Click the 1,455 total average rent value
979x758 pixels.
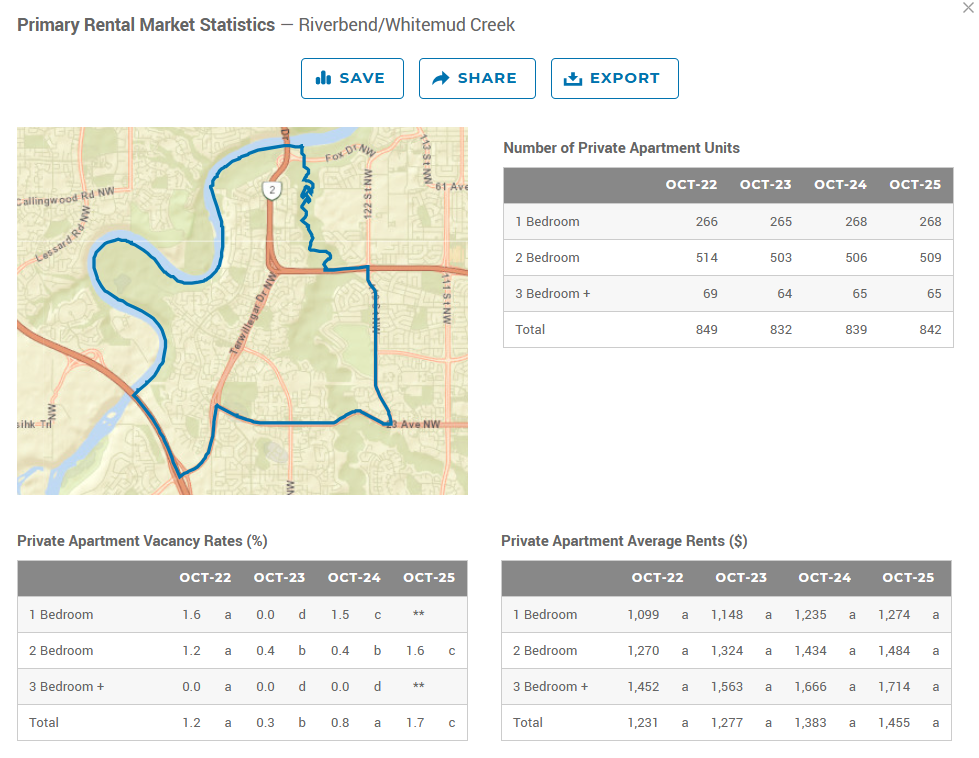pyautogui.click(x=894, y=723)
